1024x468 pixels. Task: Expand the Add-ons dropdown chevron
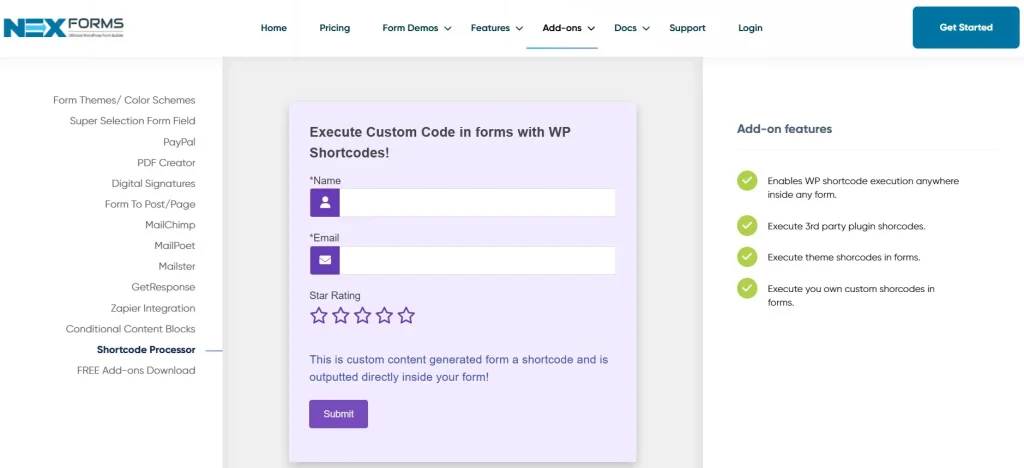pos(591,29)
